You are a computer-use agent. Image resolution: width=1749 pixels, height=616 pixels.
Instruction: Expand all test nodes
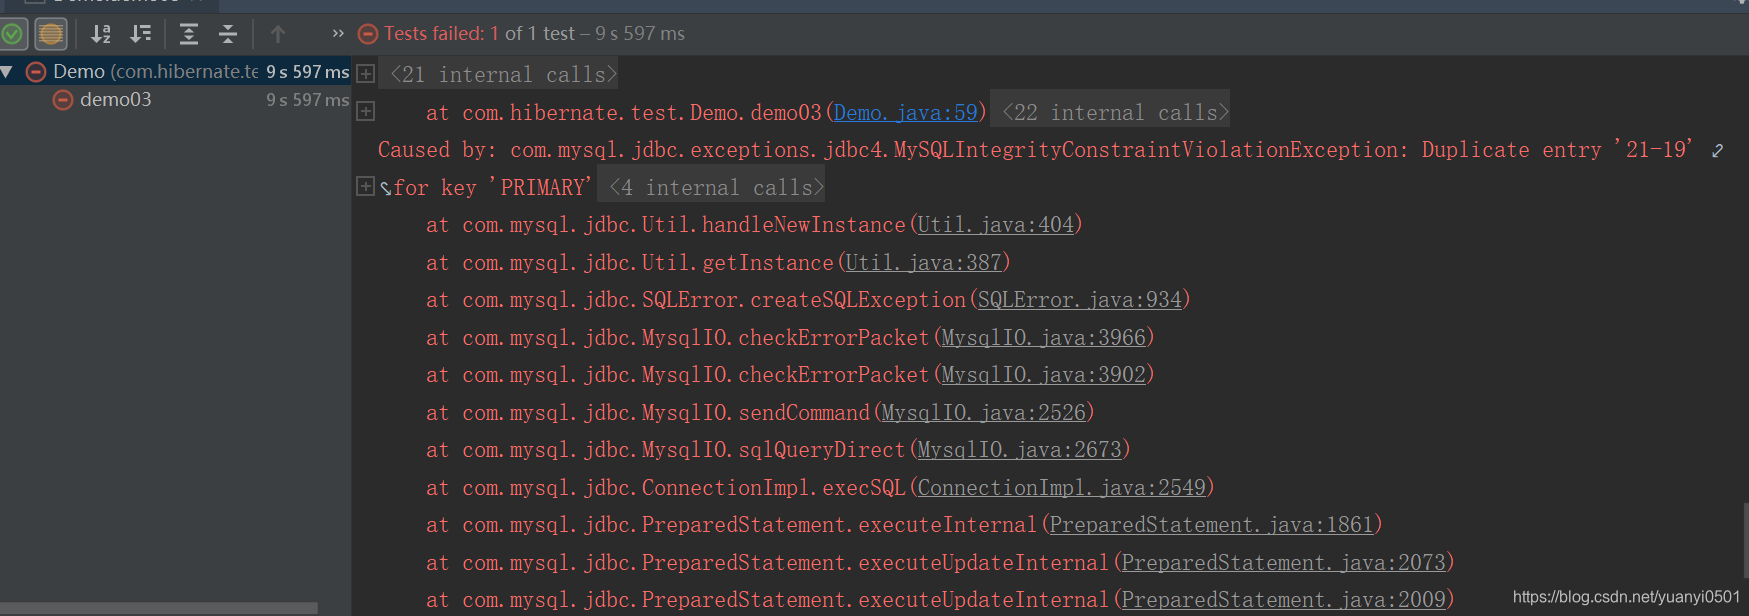click(x=188, y=34)
